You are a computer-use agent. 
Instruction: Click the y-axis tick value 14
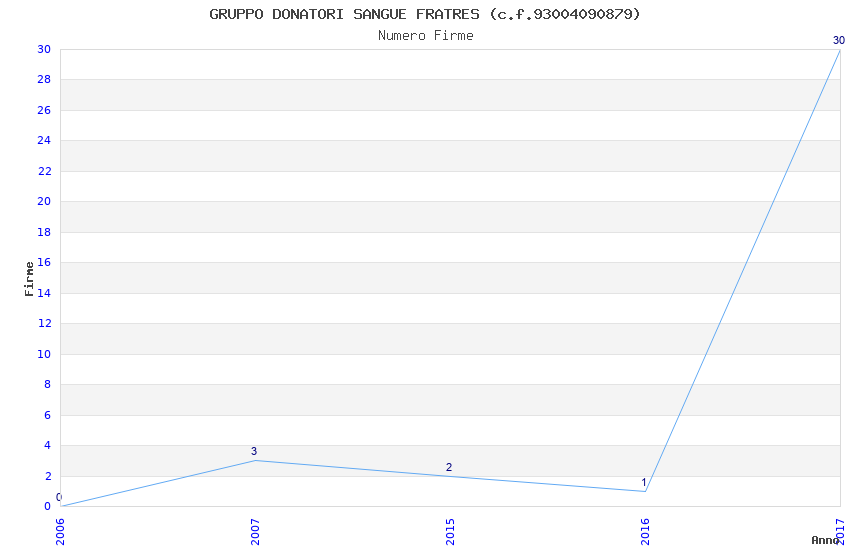[44, 293]
